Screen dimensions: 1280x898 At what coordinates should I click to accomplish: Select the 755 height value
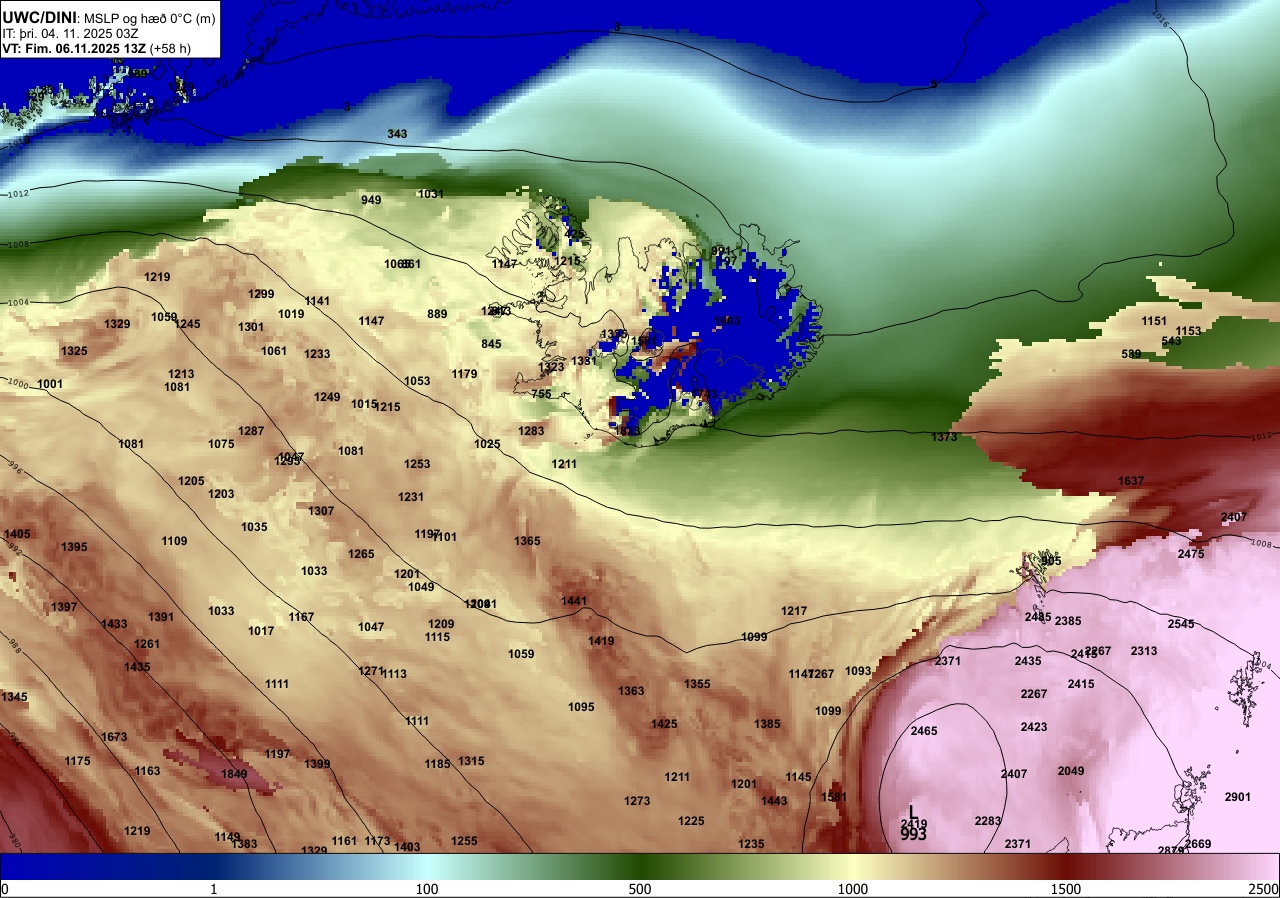(x=541, y=394)
